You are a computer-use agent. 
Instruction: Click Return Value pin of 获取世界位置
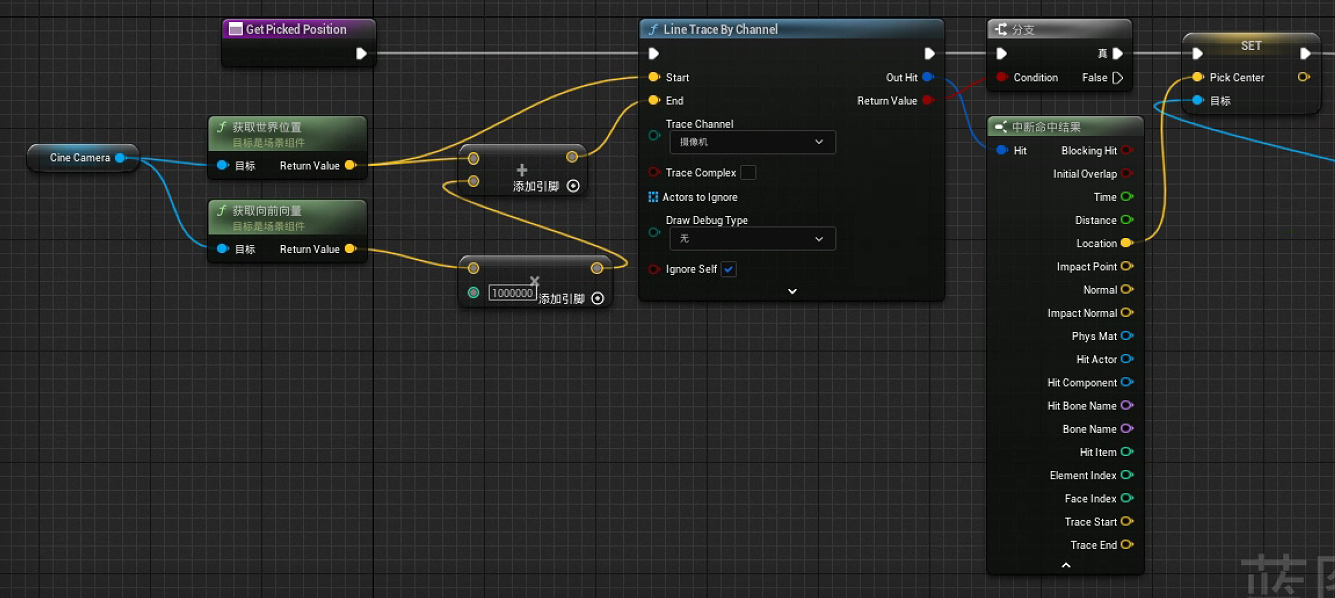point(350,165)
